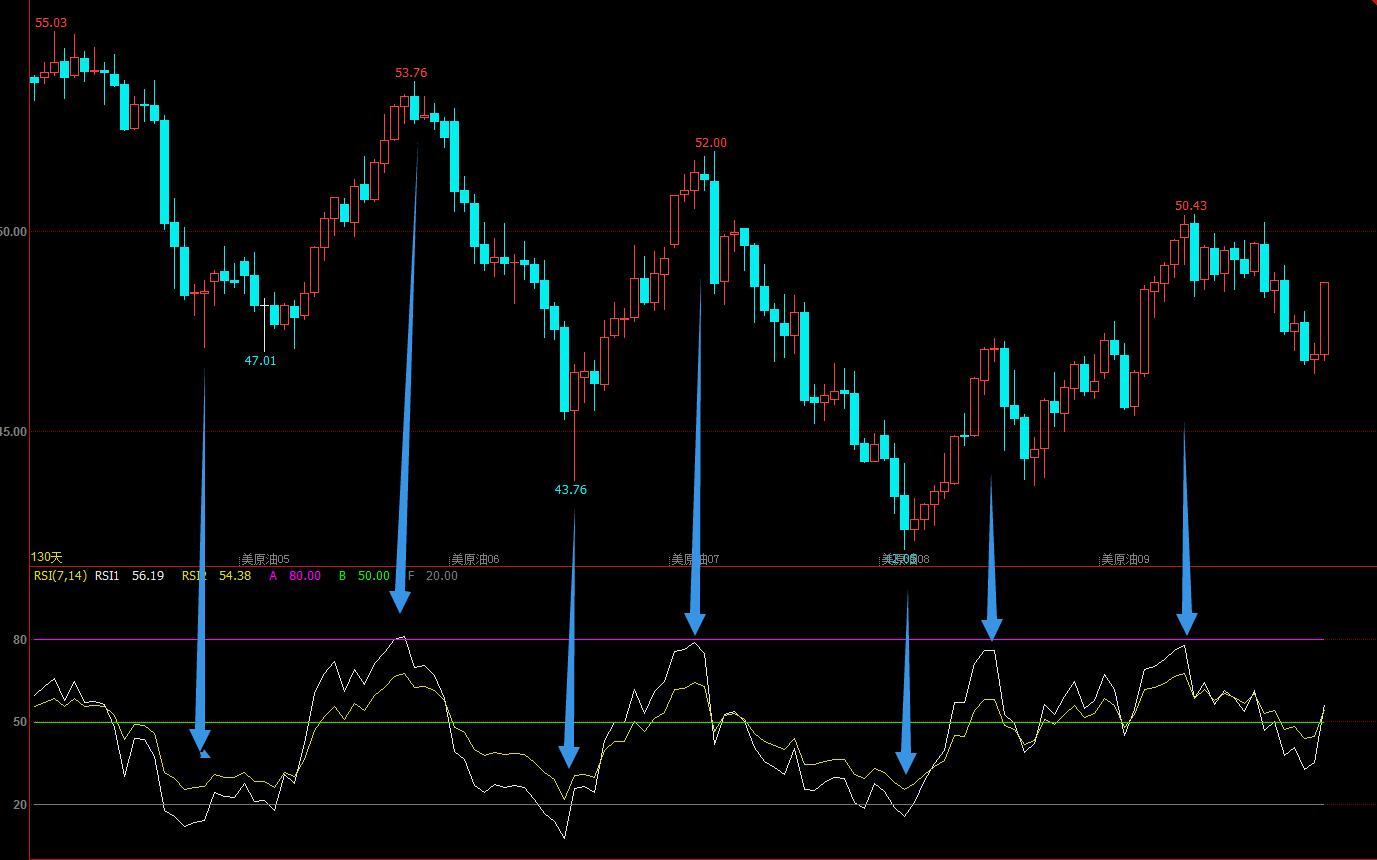Jump to the 美原油06 date marker
Viewport: 1377px width, 860px height.
[475, 559]
